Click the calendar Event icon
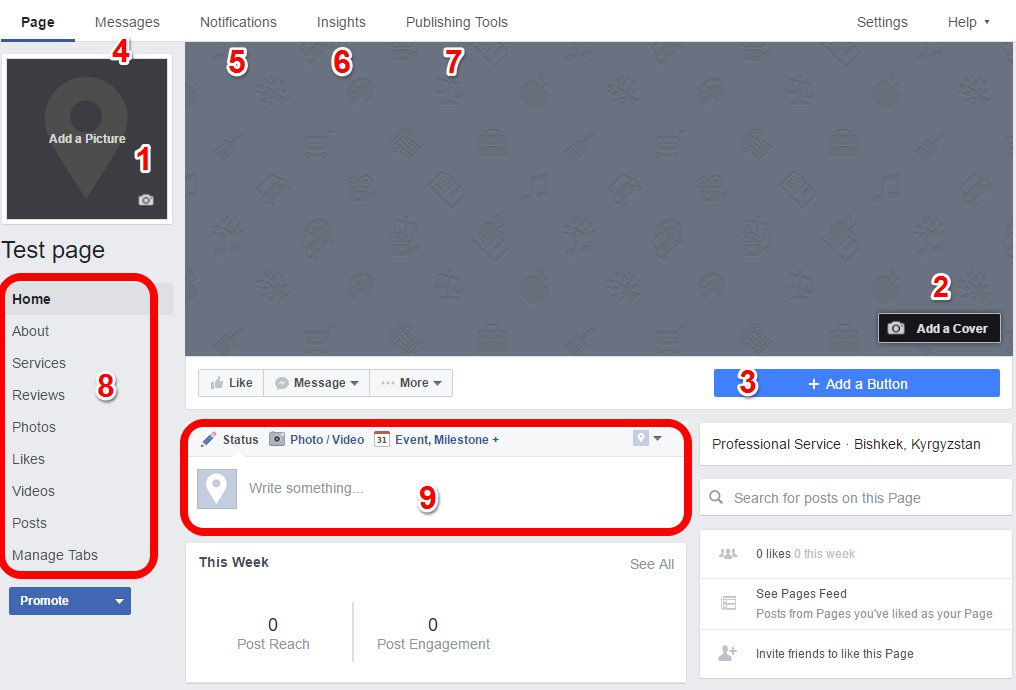1016x690 pixels. [x=382, y=439]
